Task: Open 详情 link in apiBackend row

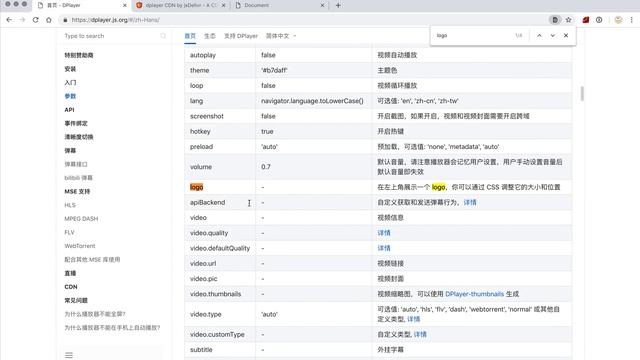Action: [x=470, y=202]
